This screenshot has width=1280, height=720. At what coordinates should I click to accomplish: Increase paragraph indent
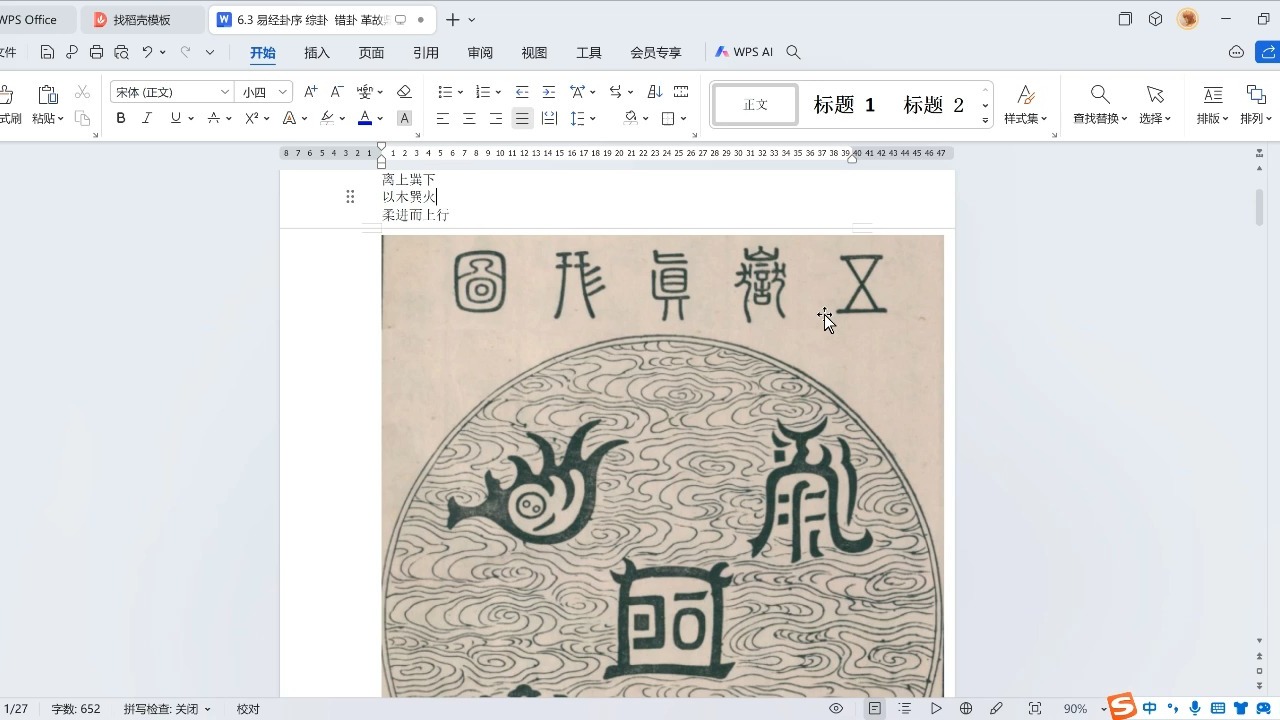548,92
